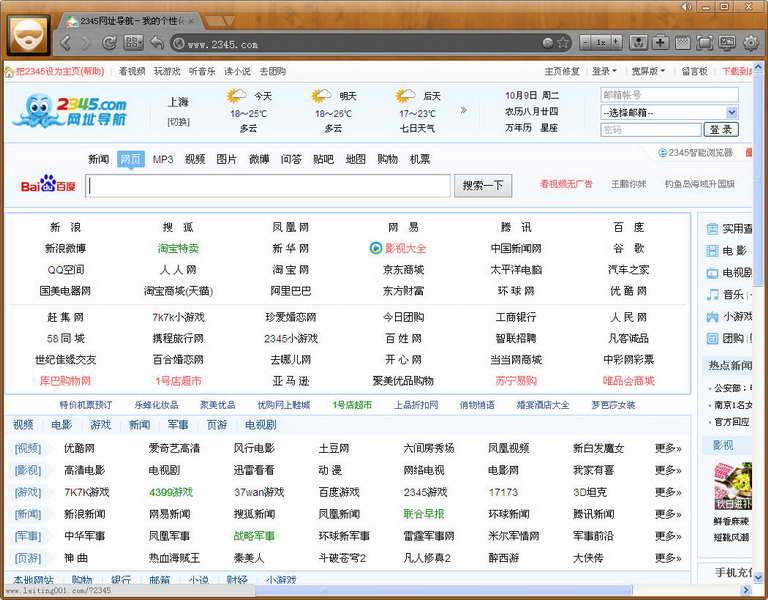Click the 主页修复 link

click(x=562, y=72)
